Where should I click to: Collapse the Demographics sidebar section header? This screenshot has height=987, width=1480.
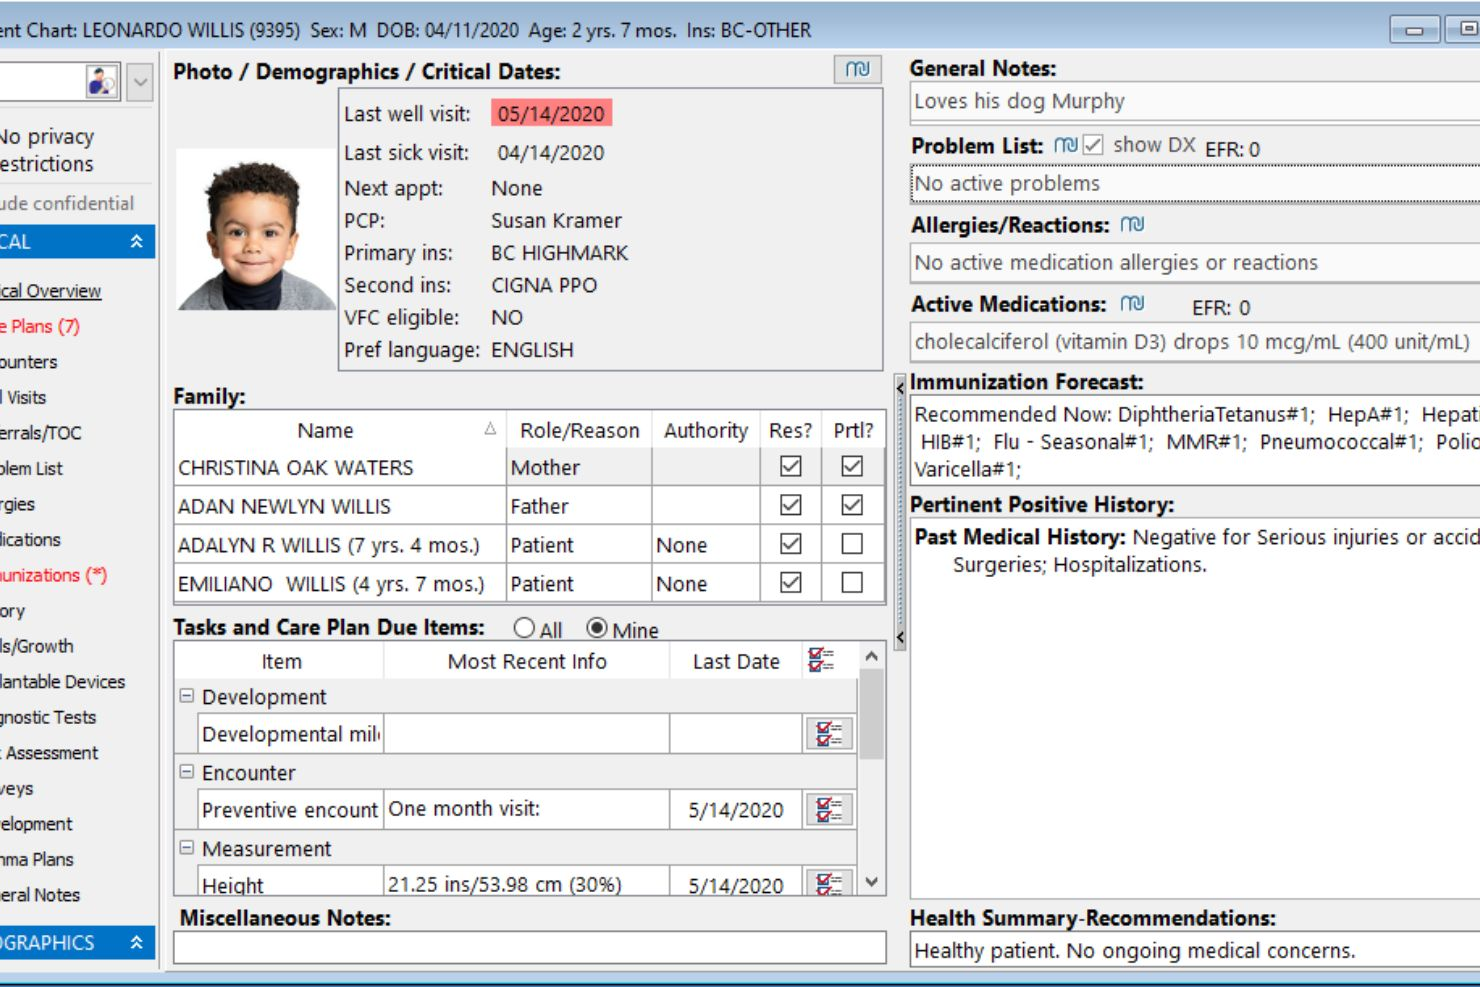point(136,942)
